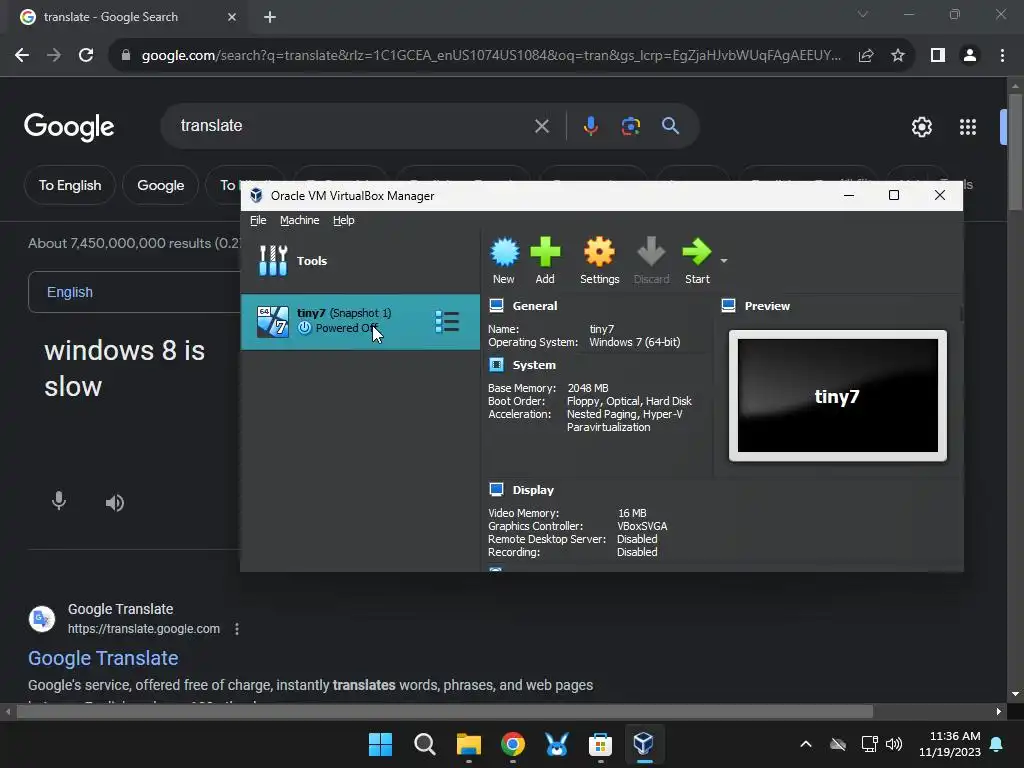Click the Display section header
The image size is (1024, 768).
[x=533, y=490]
